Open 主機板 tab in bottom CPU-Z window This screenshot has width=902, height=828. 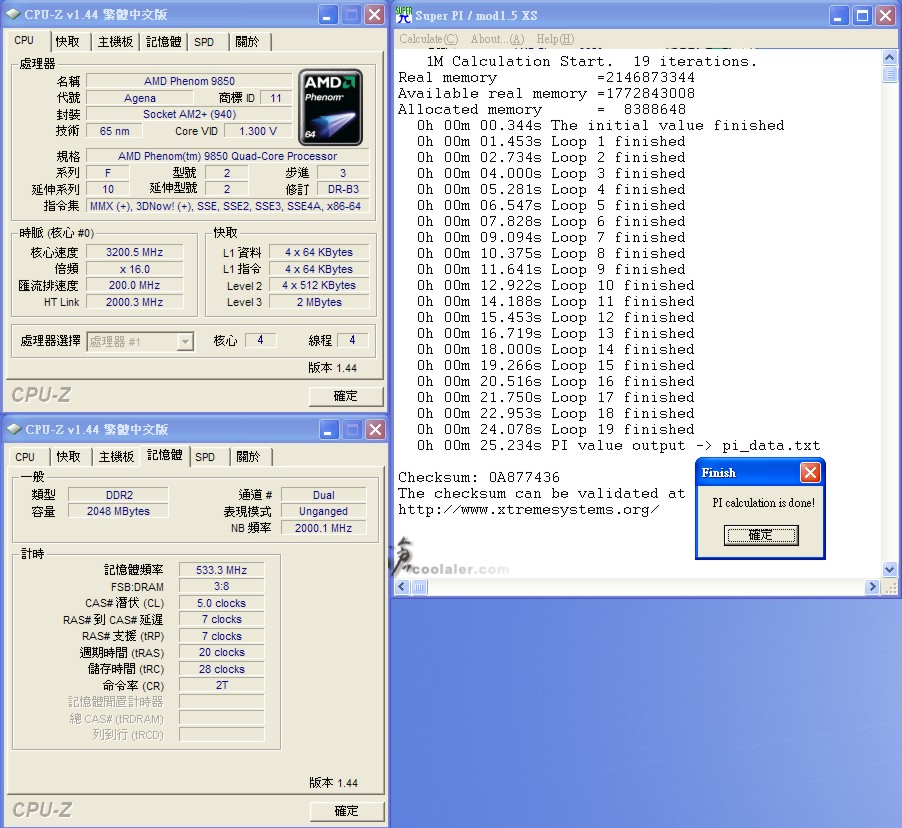[116, 457]
